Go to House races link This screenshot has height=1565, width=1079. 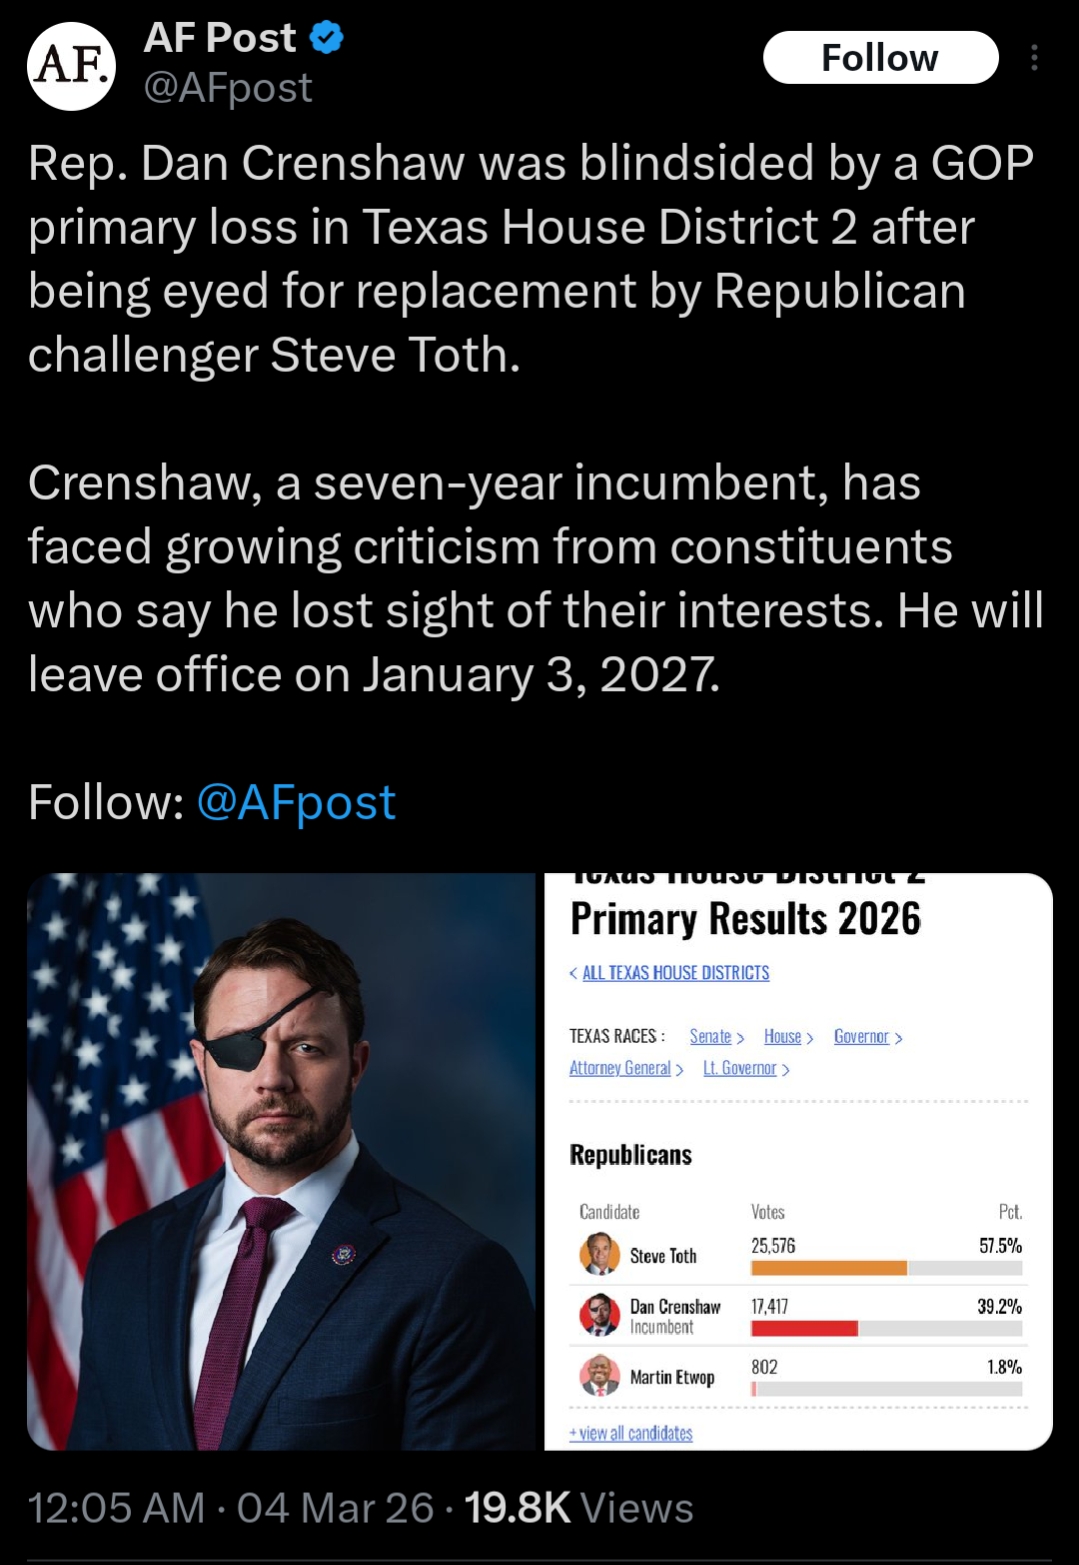click(x=783, y=1037)
